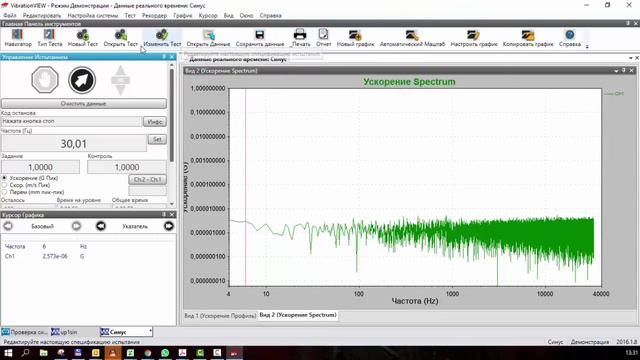Click the frequency value field 30,01
Viewport: 640px width, 360px height.
[74, 144]
